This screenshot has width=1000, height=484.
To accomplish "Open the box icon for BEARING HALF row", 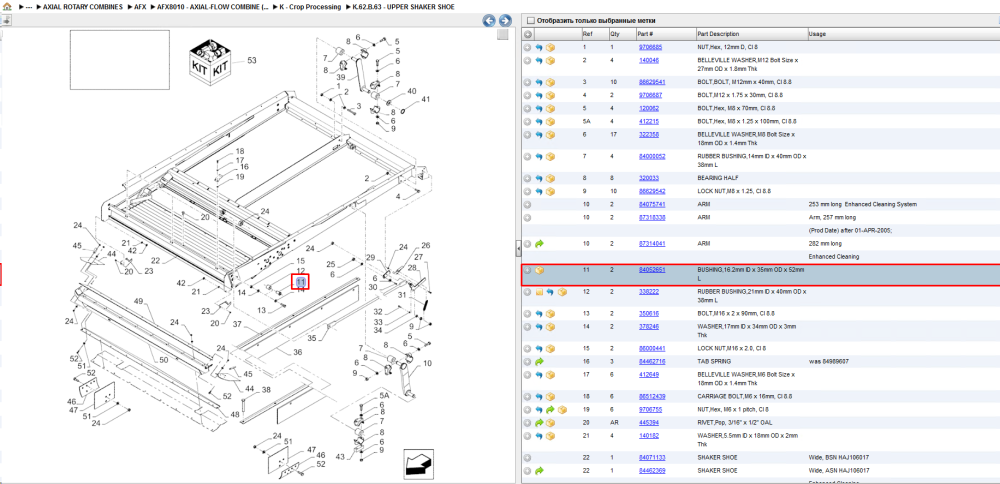I will tap(550, 178).
